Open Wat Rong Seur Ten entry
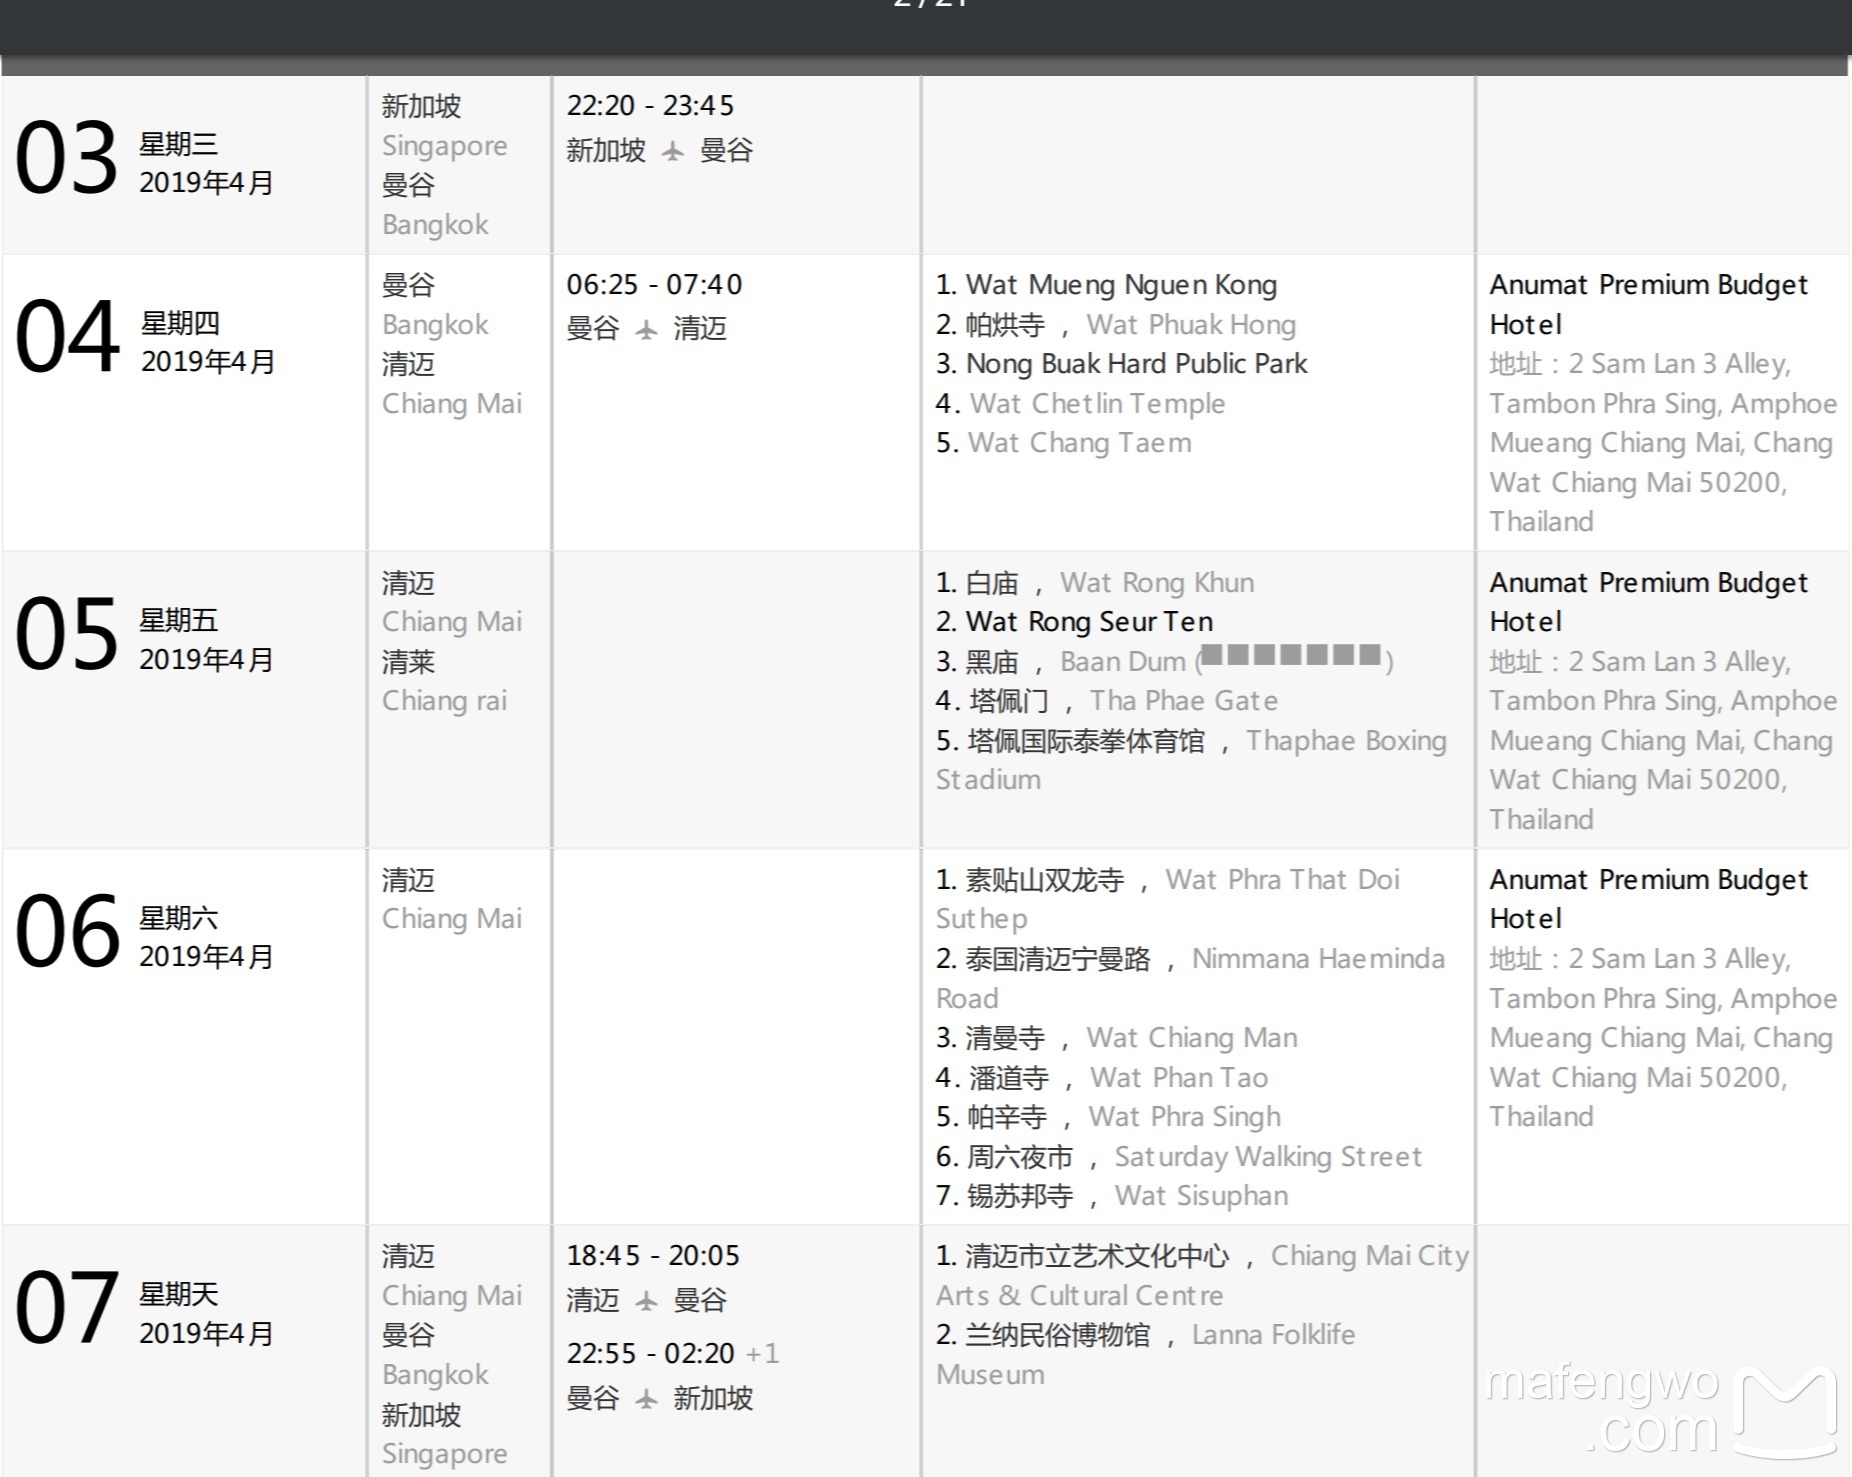 (1074, 622)
